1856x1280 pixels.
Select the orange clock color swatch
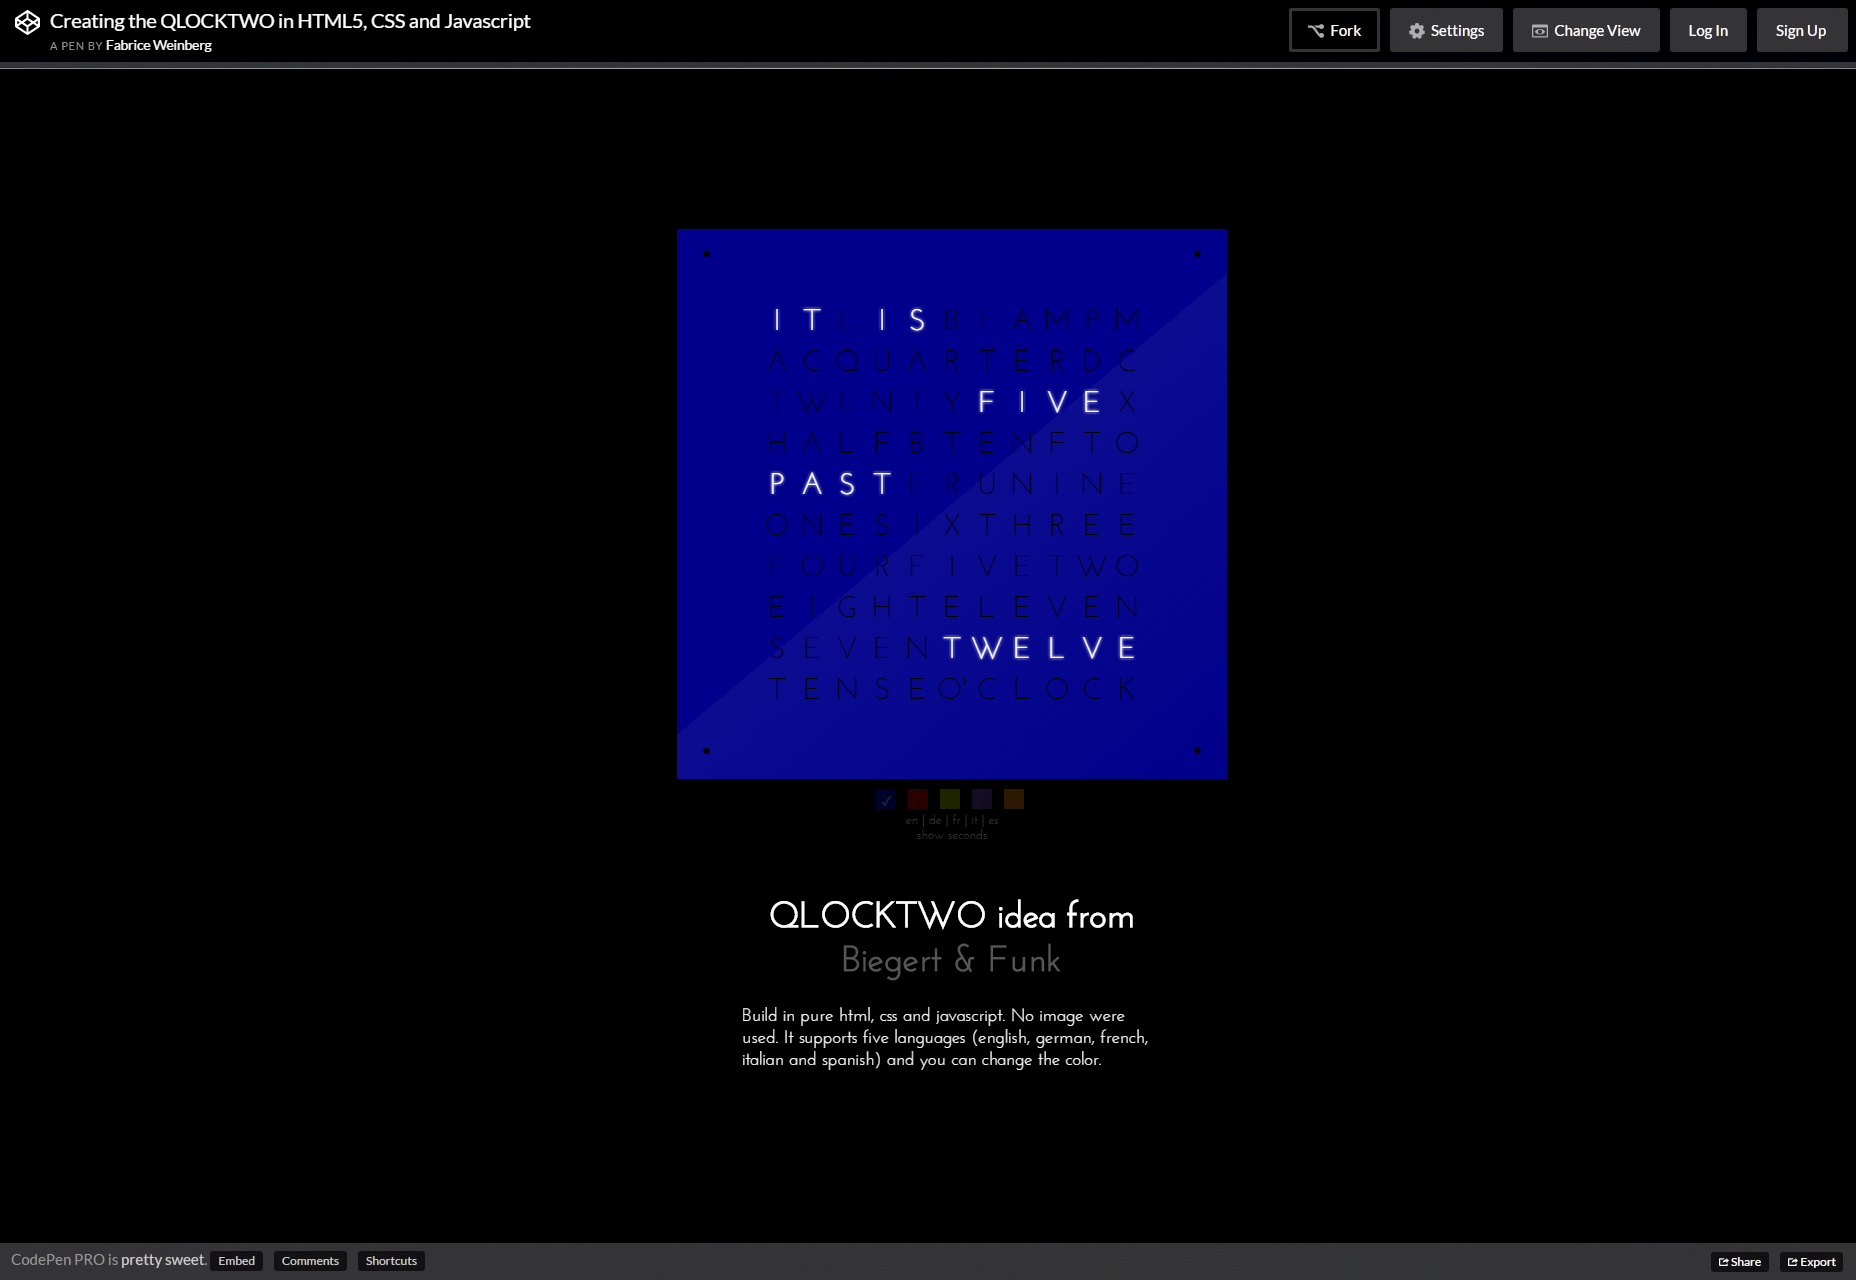click(x=1014, y=799)
